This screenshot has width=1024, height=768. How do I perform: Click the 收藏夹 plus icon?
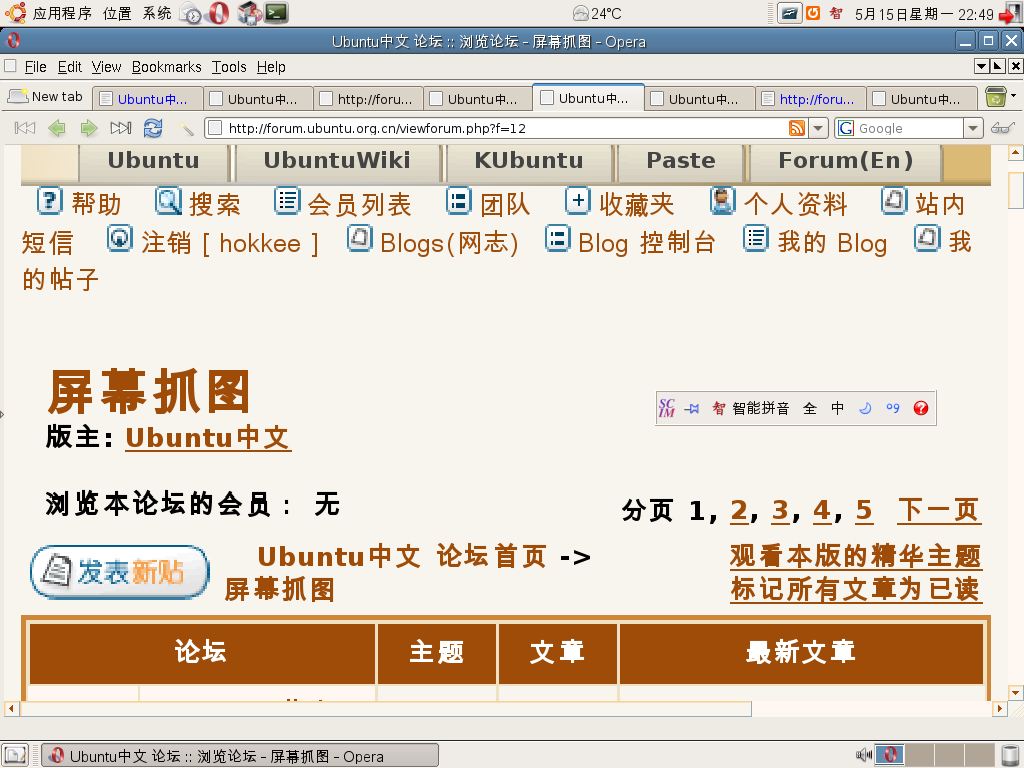(x=578, y=200)
